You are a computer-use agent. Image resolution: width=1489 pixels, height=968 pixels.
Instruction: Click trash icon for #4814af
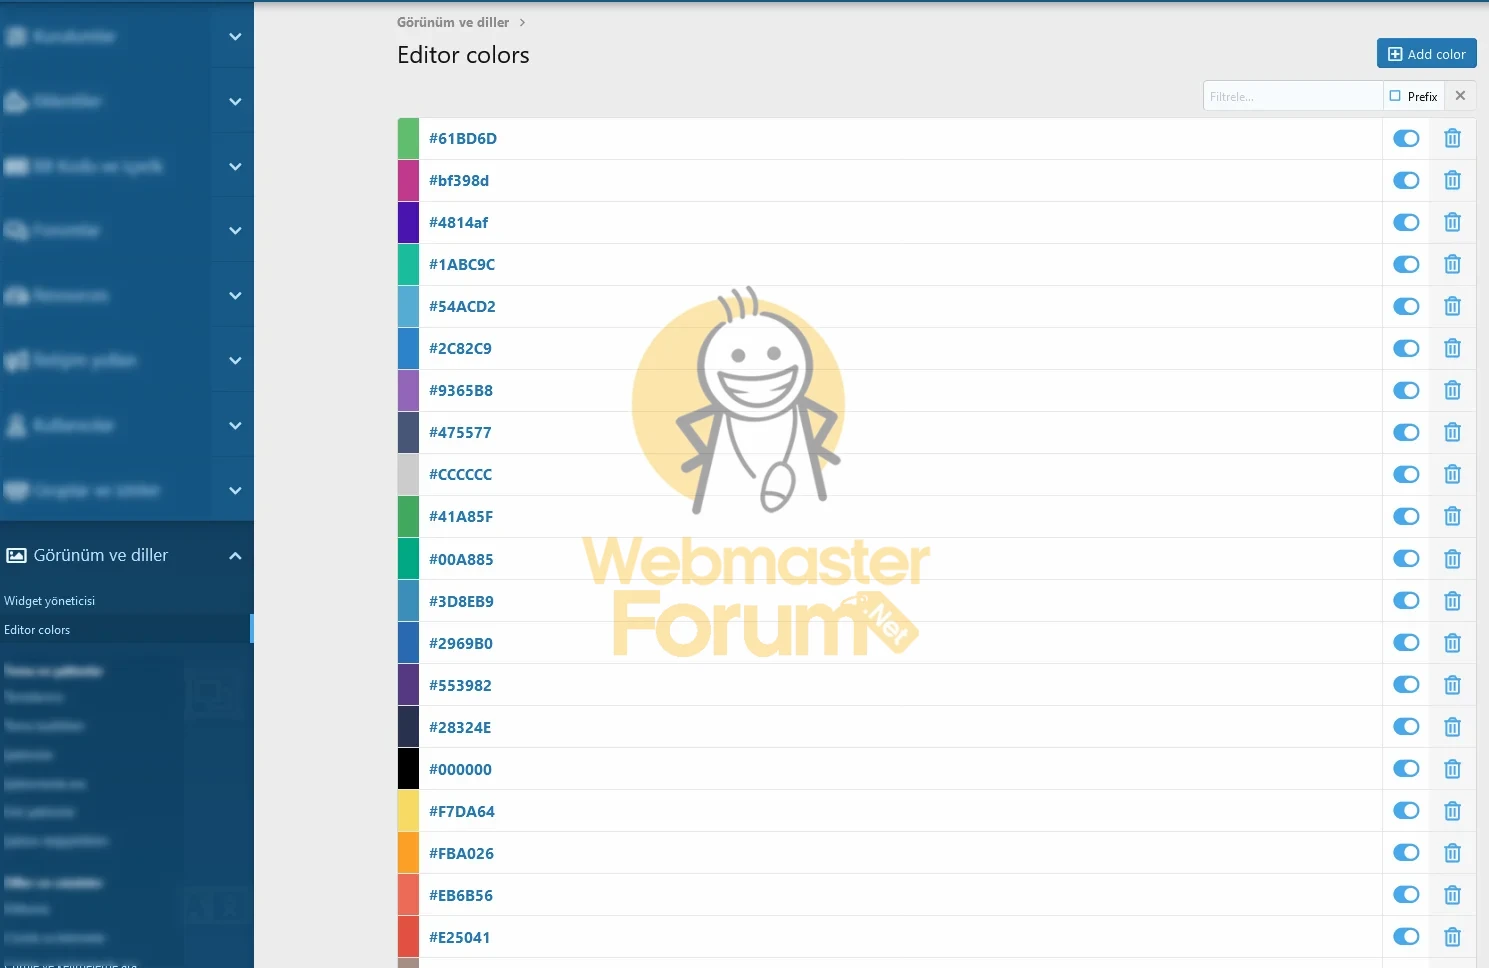(x=1452, y=222)
